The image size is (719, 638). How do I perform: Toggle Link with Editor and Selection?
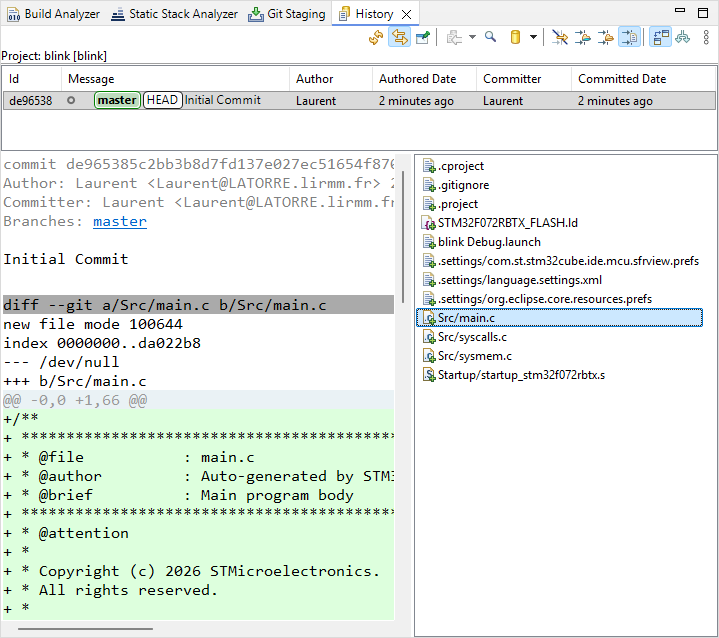point(399,38)
